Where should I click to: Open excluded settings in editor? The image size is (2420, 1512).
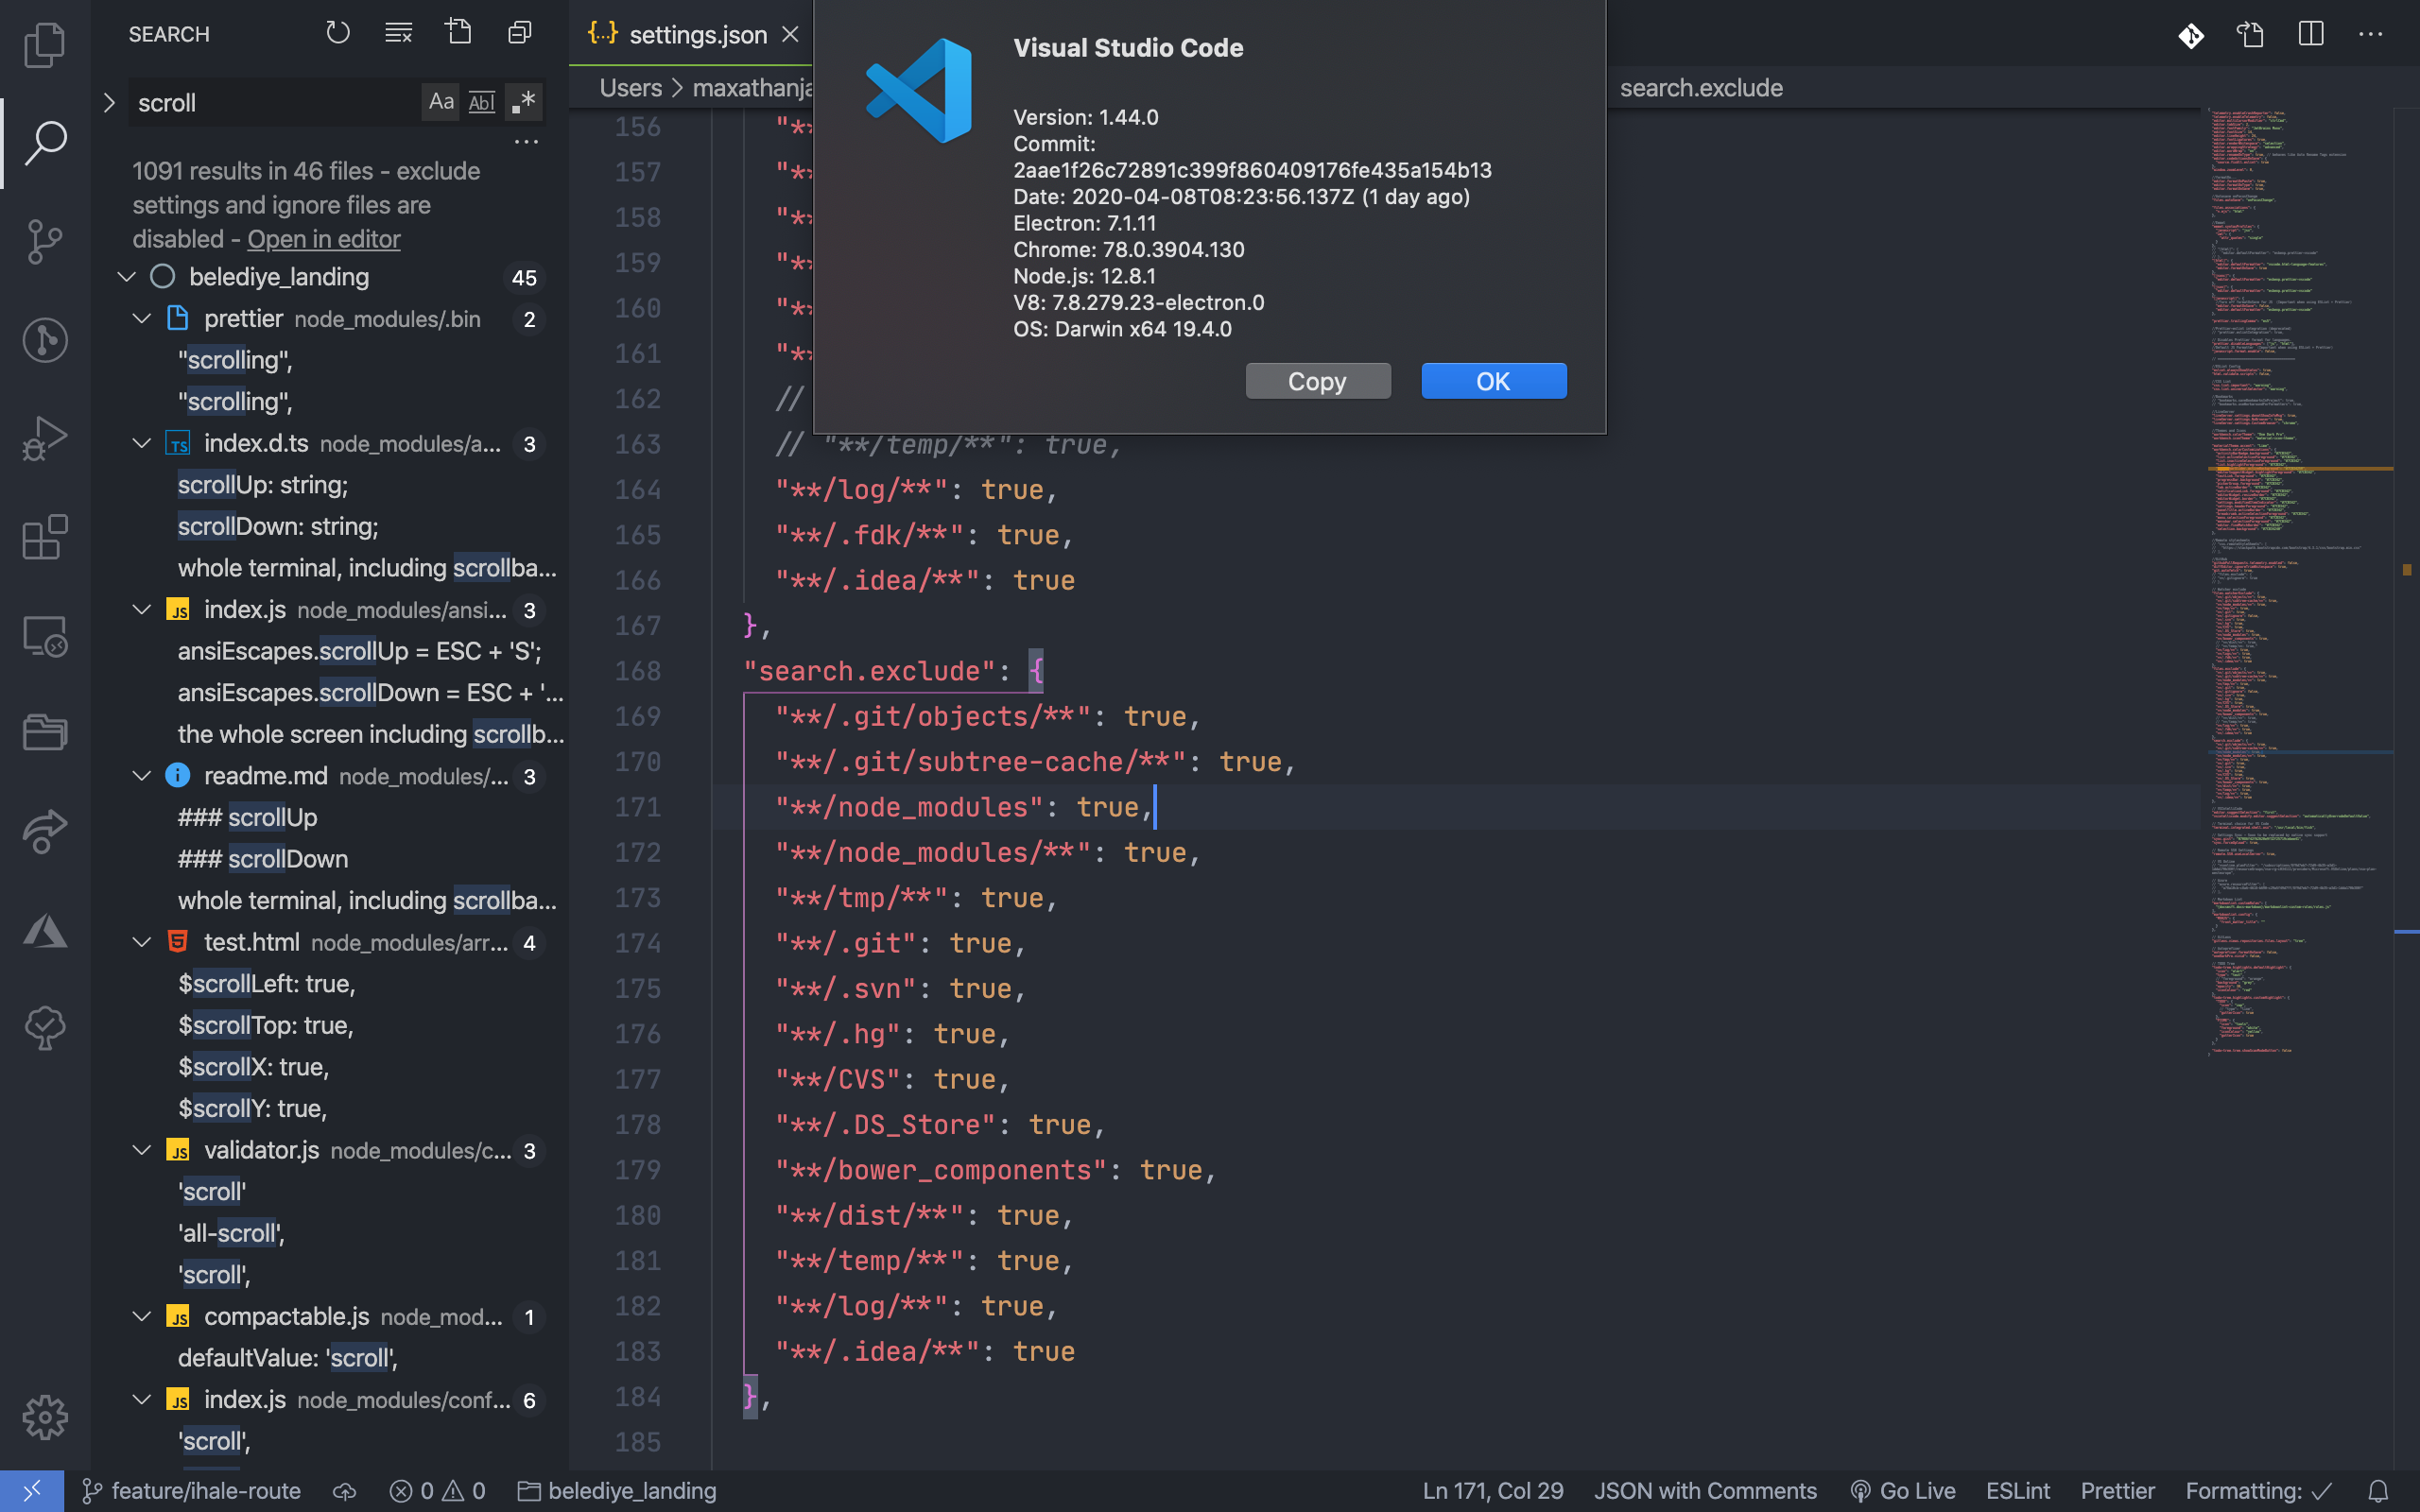[x=323, y=239]
